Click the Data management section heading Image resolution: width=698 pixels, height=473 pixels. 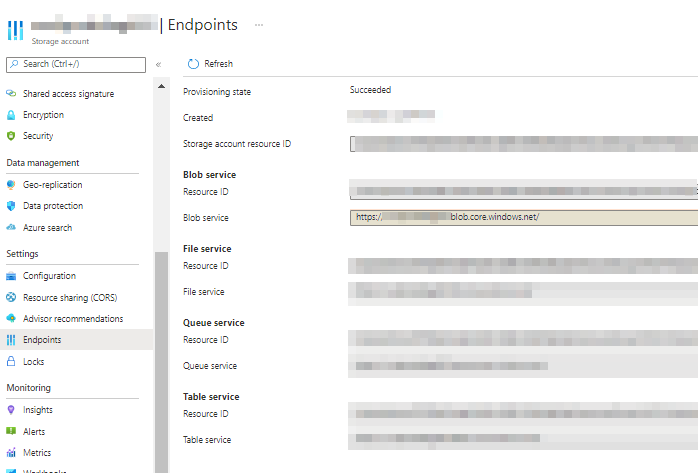pos(43,163)
